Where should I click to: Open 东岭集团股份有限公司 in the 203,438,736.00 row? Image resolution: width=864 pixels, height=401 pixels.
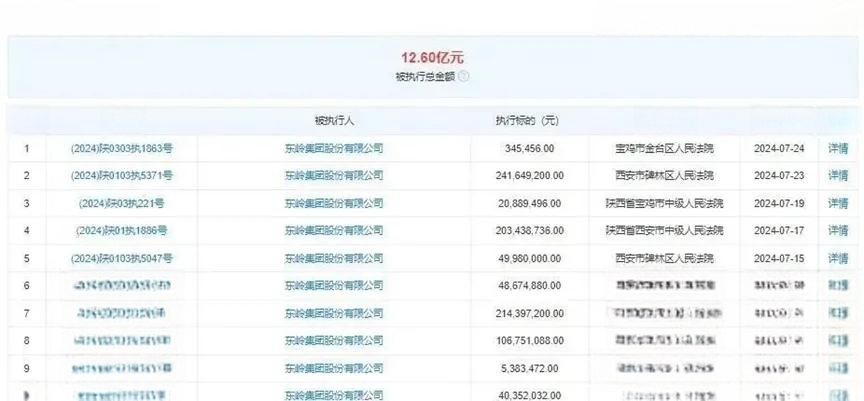click(334, 231)
